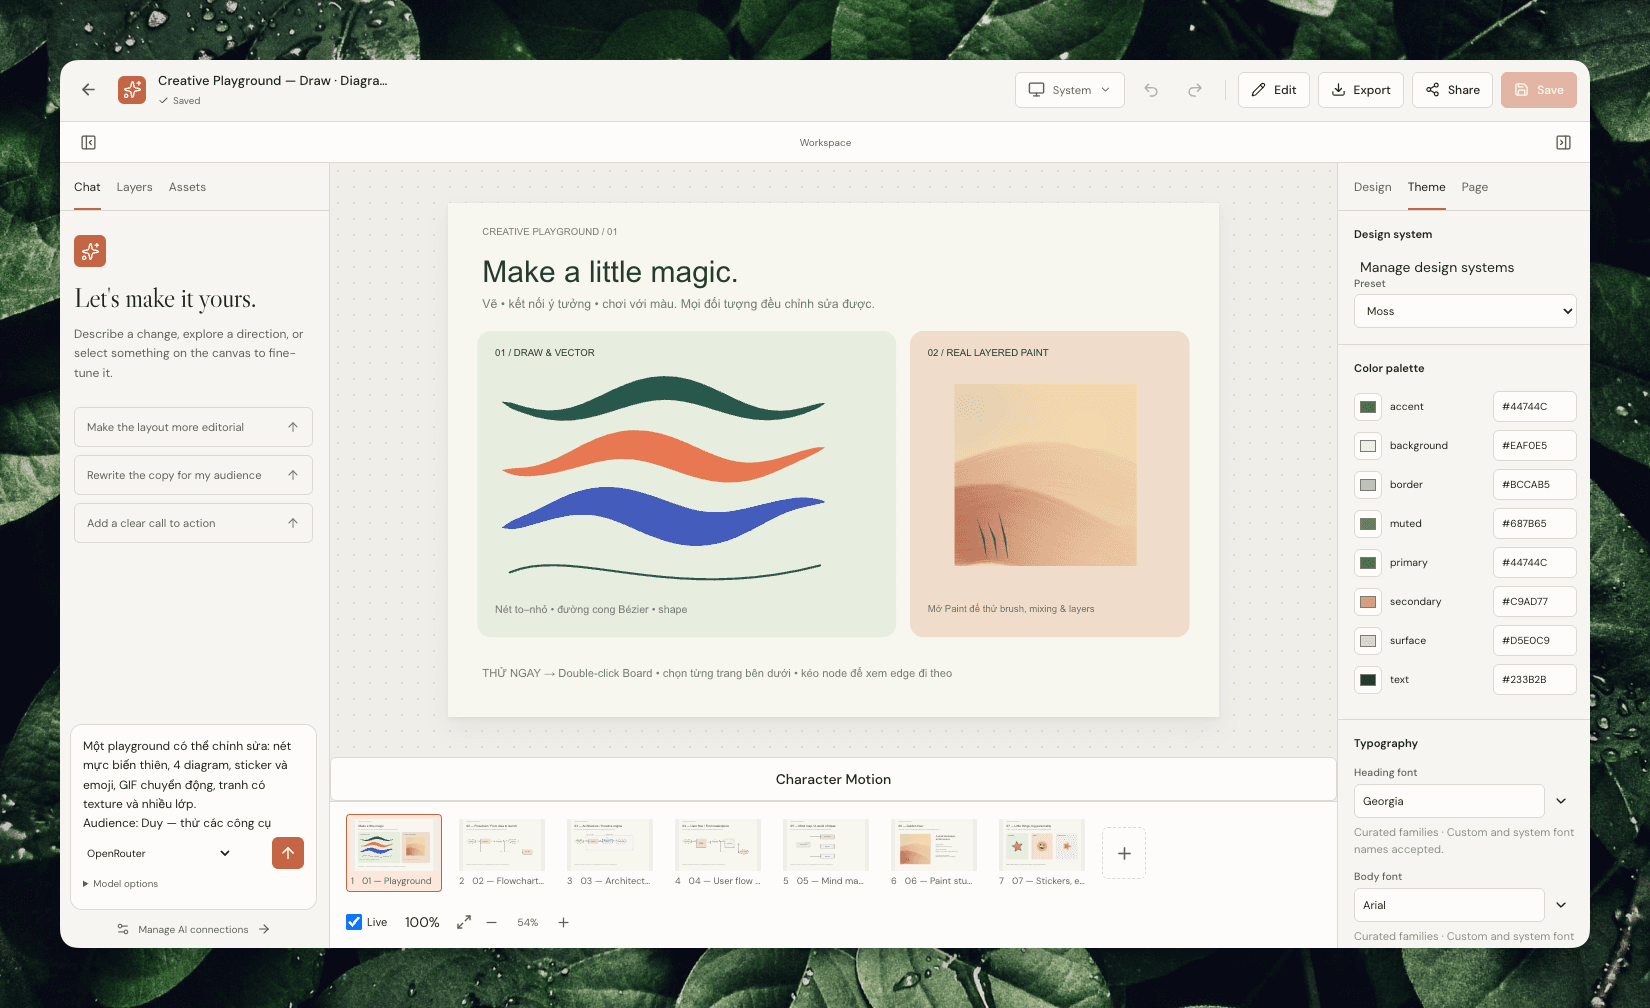Click the secondary color swatch

(1368, 602)
